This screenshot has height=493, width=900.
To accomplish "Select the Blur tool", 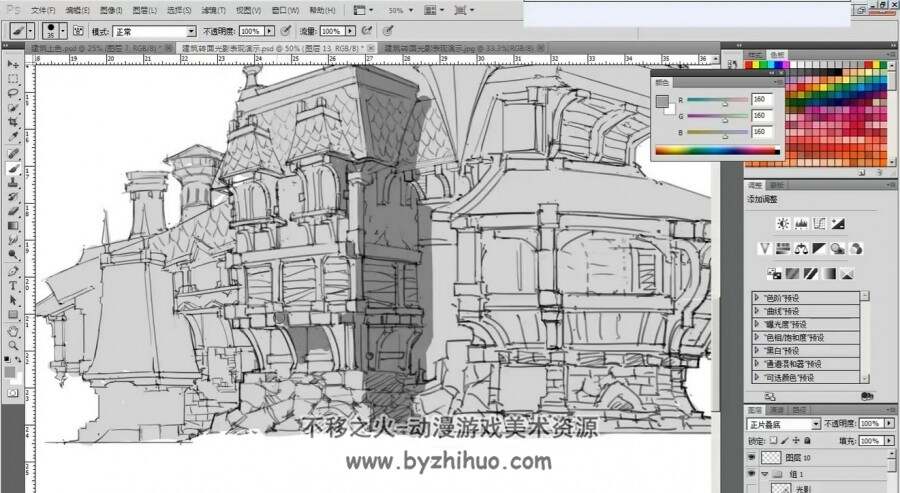I will pos(13,240).
